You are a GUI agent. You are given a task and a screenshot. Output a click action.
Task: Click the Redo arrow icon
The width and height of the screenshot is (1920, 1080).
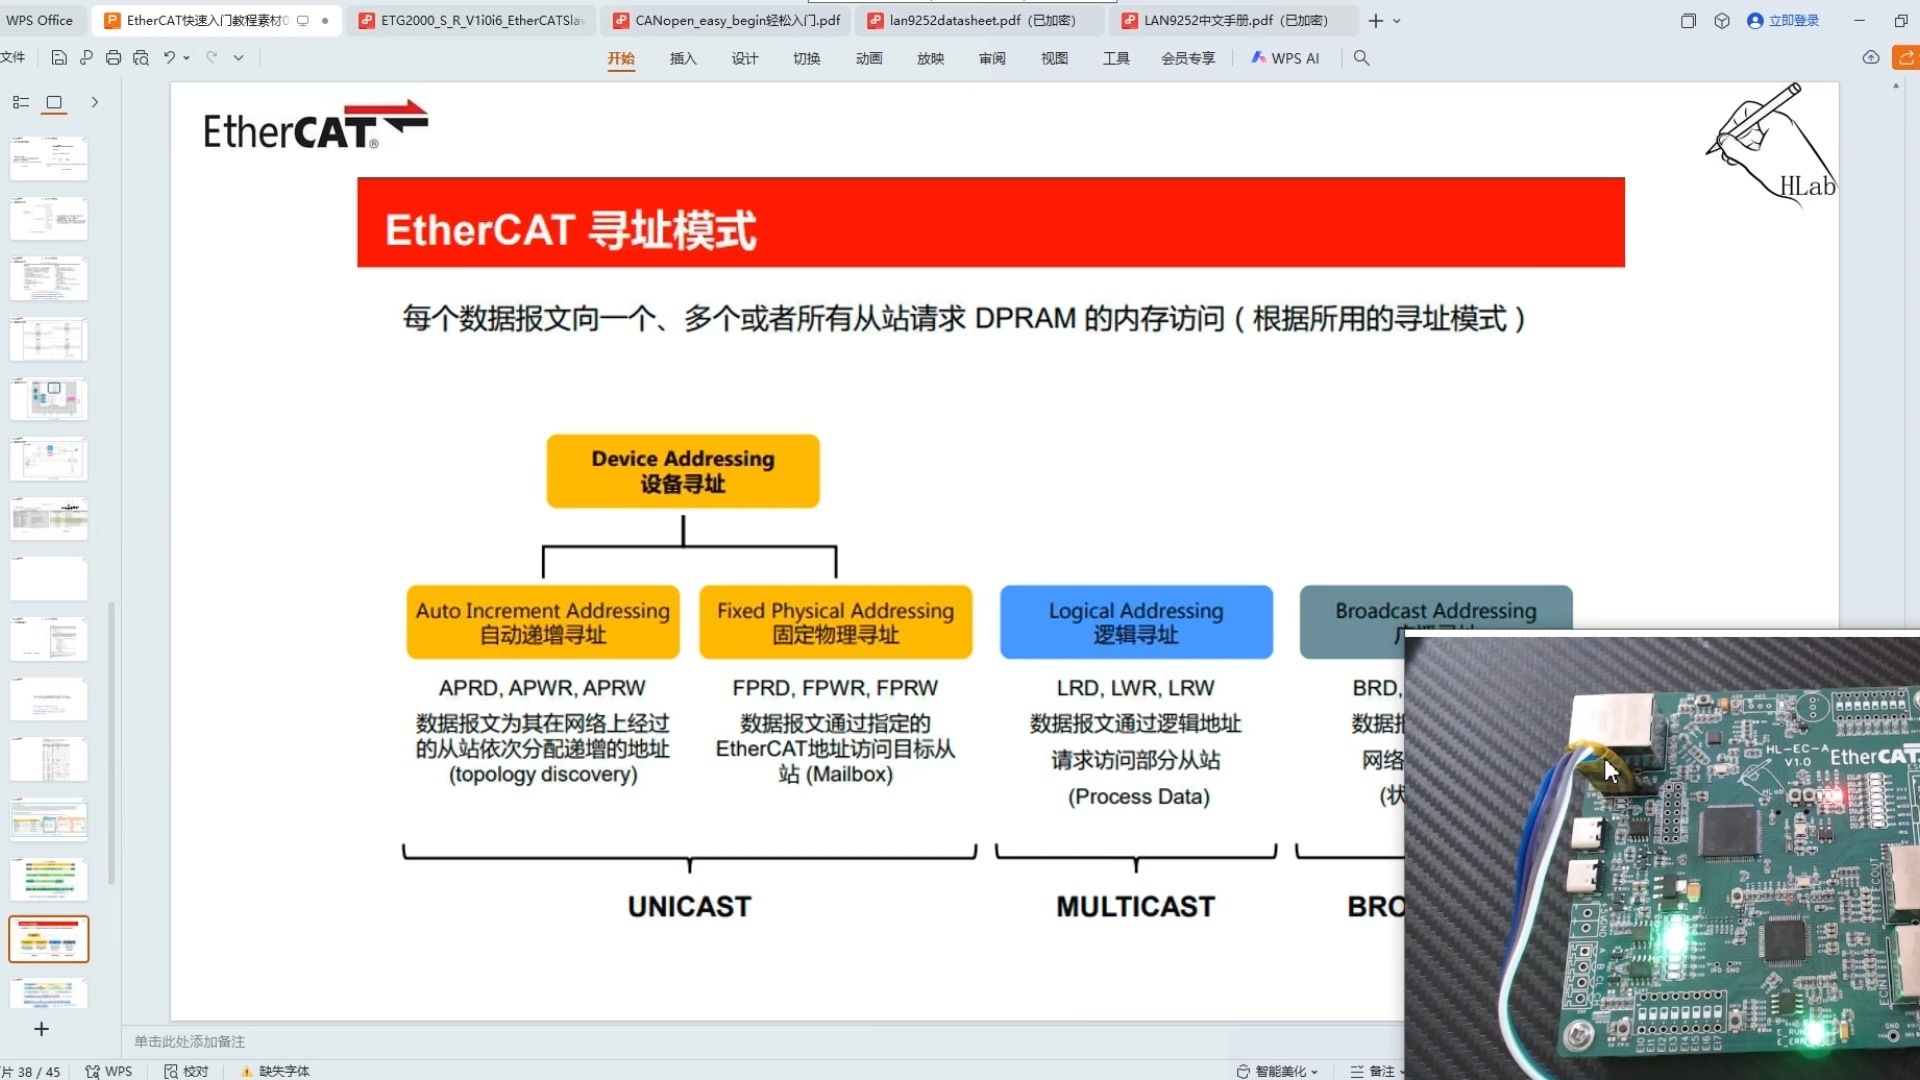212,58
